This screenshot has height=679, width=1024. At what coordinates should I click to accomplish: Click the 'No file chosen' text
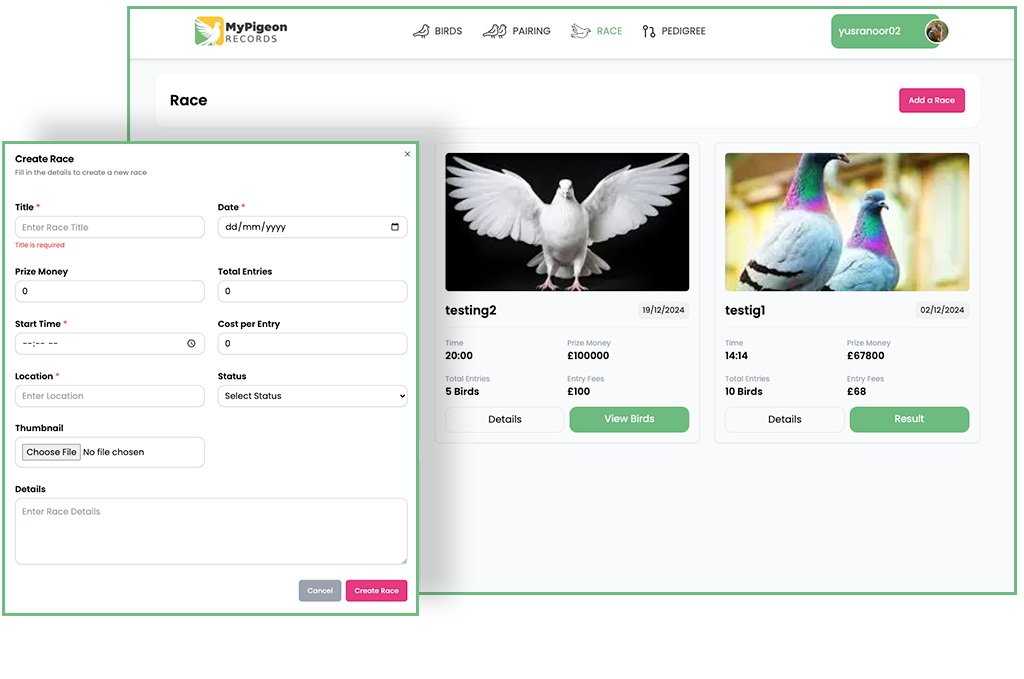point(114,452)
